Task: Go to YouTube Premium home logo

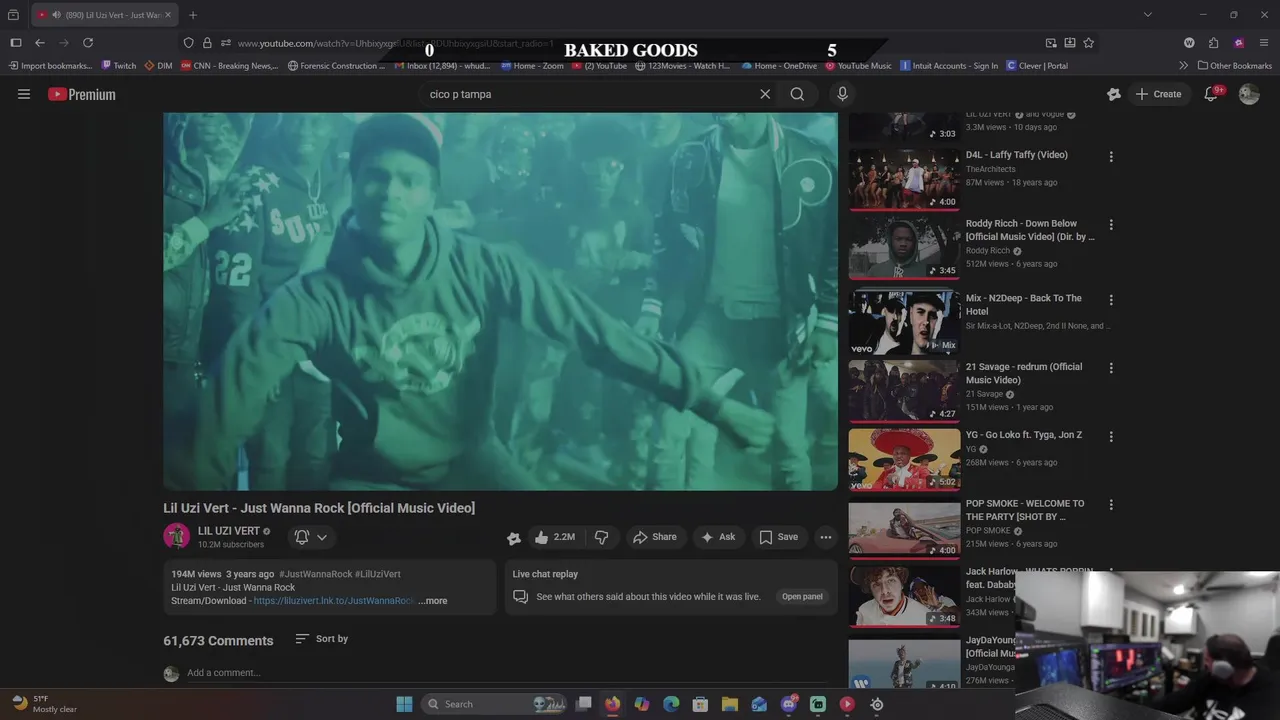Action: tap(82, 94)
